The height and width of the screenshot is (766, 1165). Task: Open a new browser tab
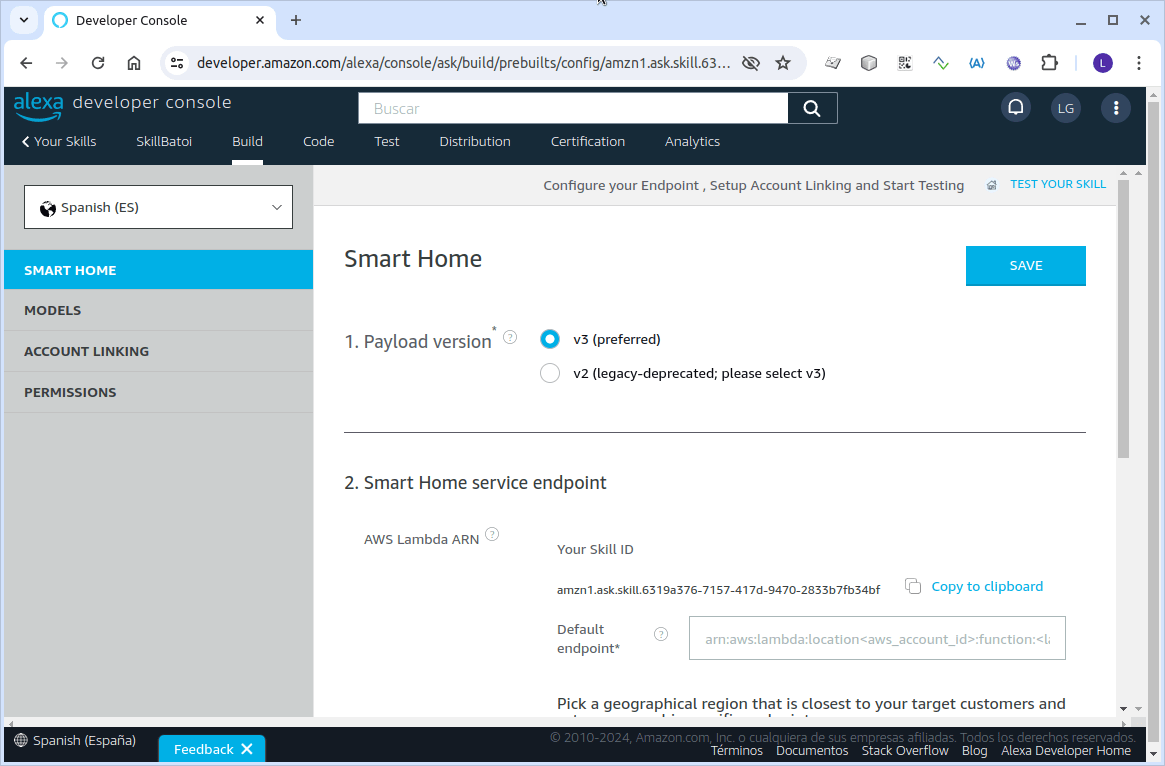[296, 20]
